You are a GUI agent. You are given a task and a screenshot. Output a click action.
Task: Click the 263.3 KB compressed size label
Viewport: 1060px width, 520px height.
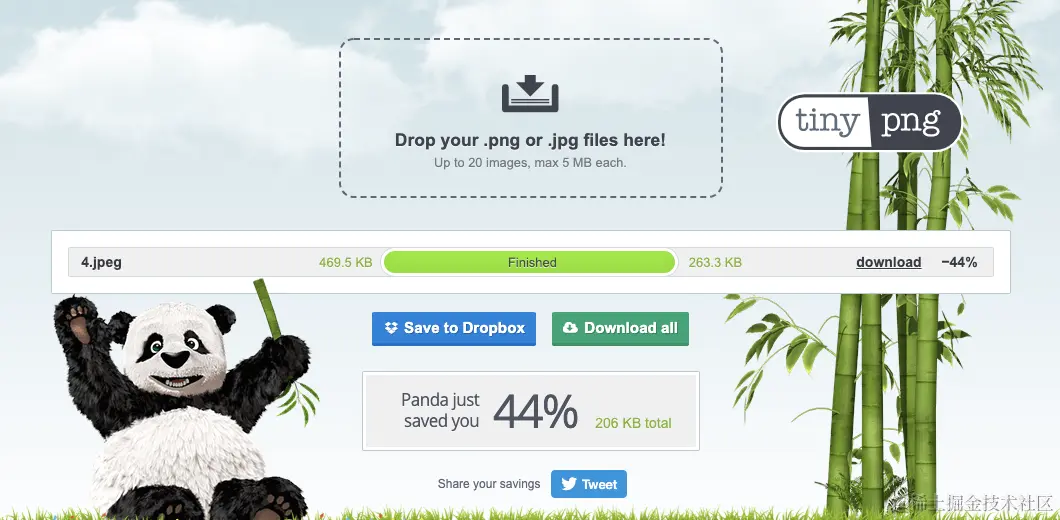coord(715,262)
